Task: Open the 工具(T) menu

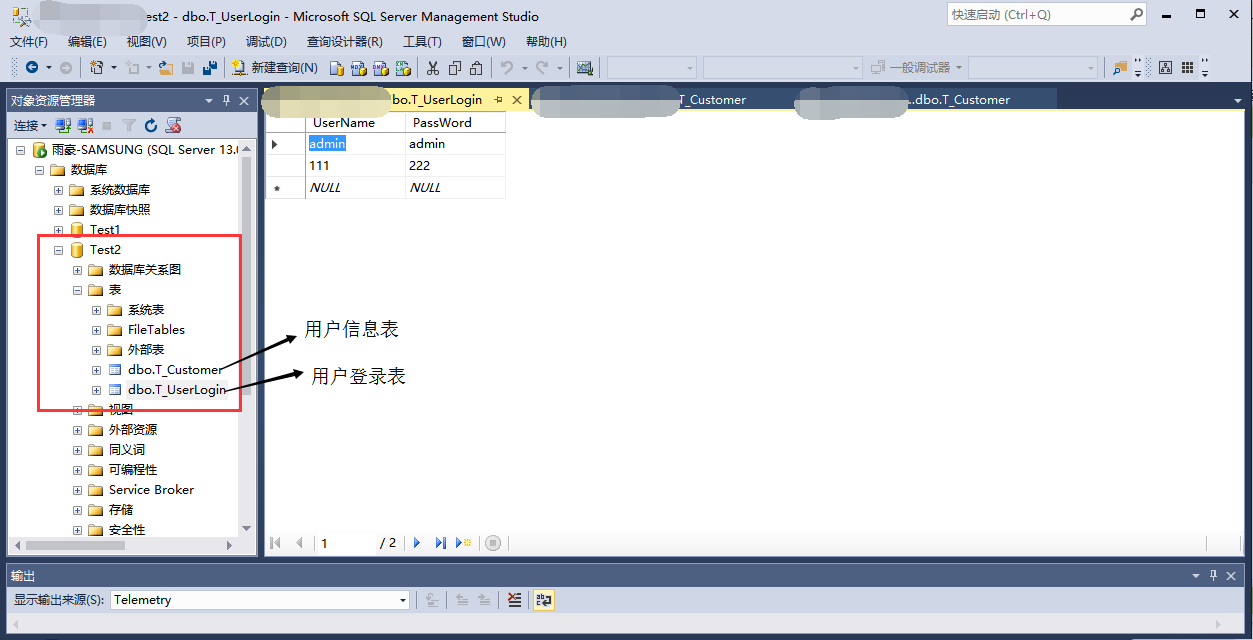Action: (x=422, y=42)
